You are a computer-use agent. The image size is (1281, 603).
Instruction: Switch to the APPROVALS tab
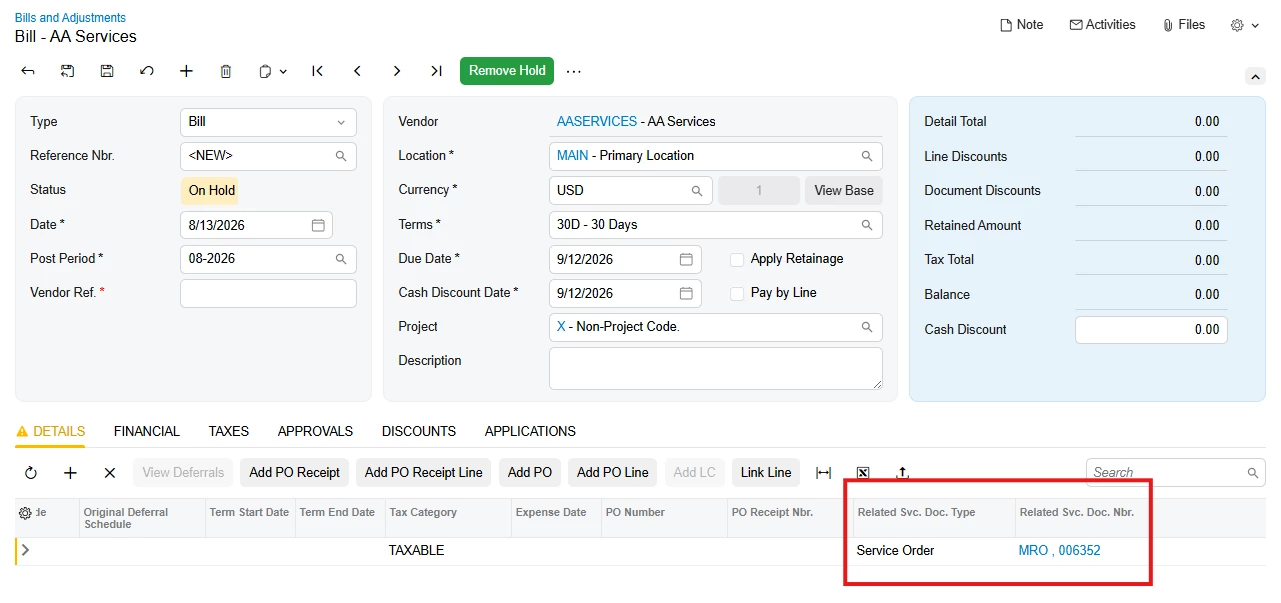pos(315,432)
